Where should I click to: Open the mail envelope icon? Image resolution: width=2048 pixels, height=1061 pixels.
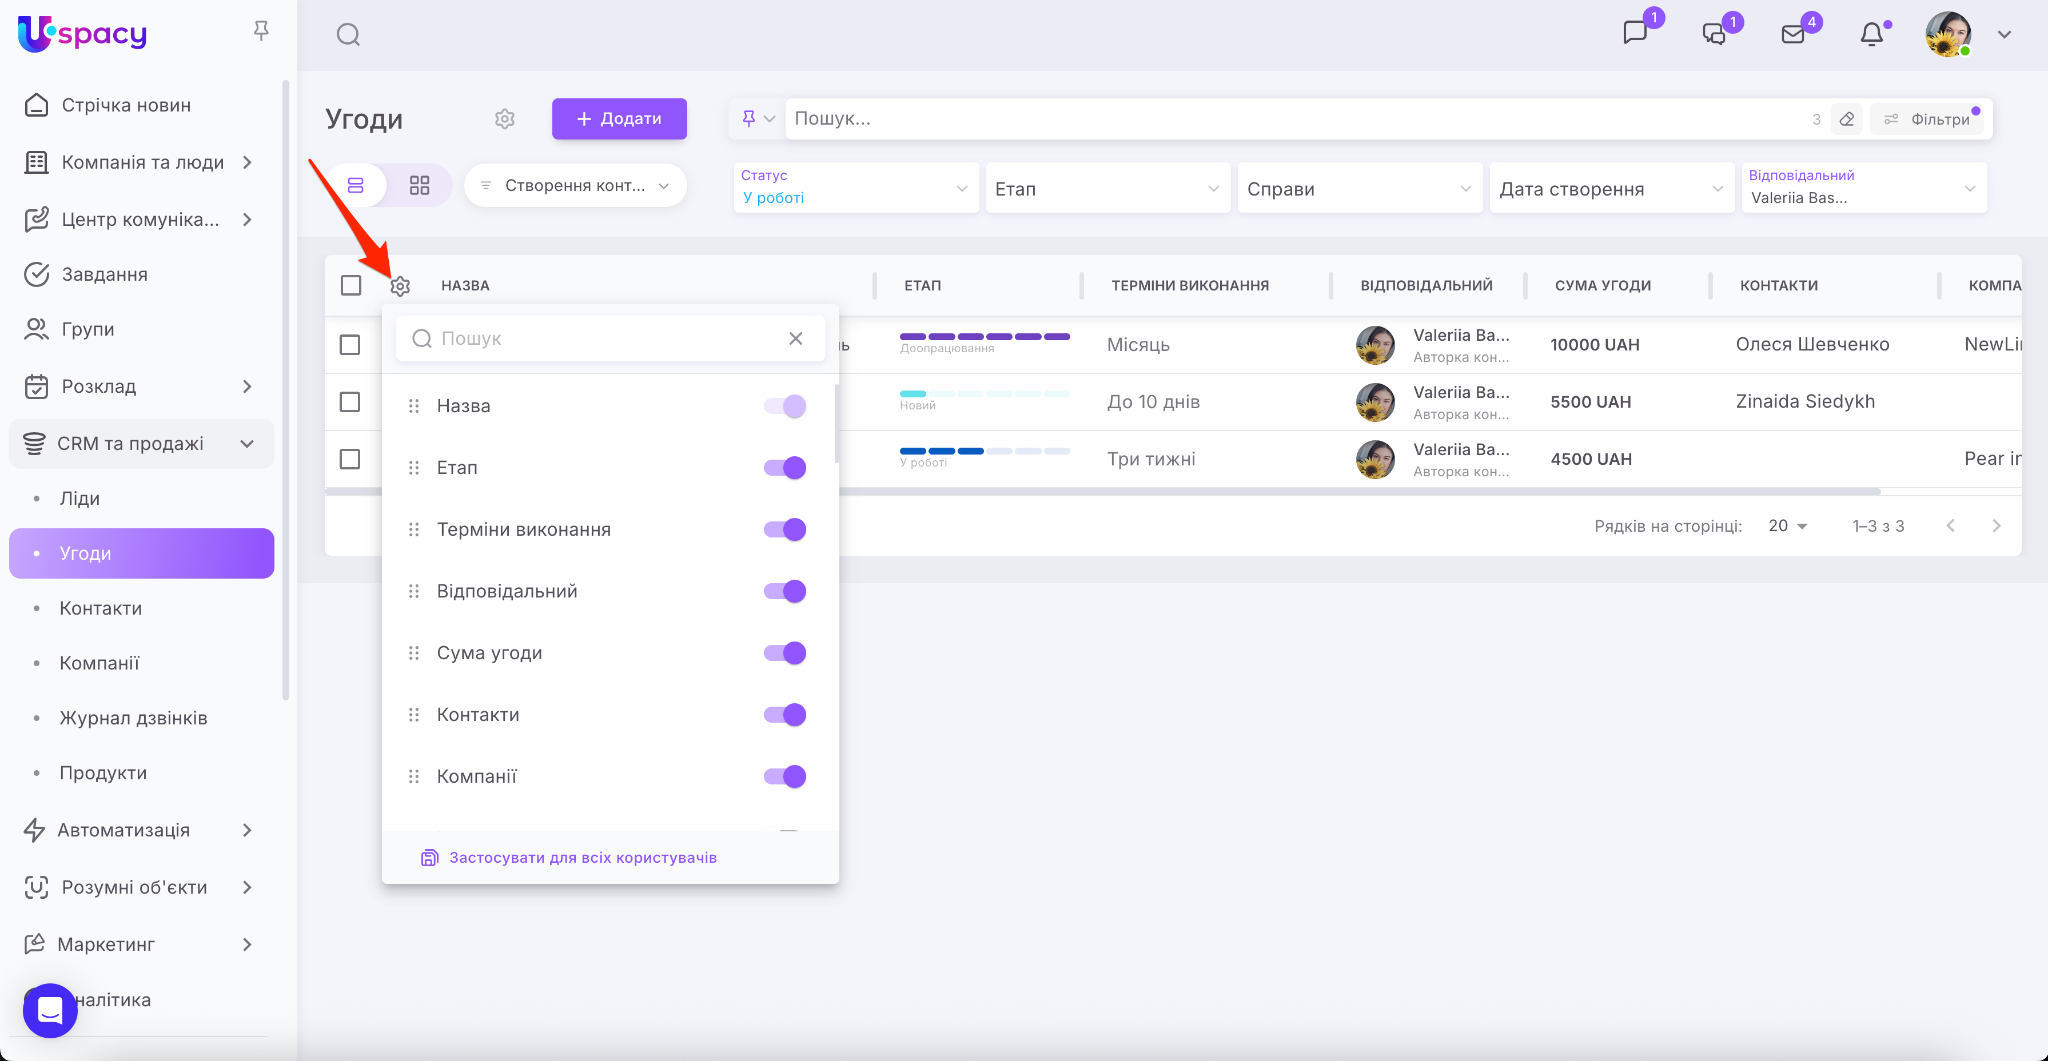[x=1793, y=35]
